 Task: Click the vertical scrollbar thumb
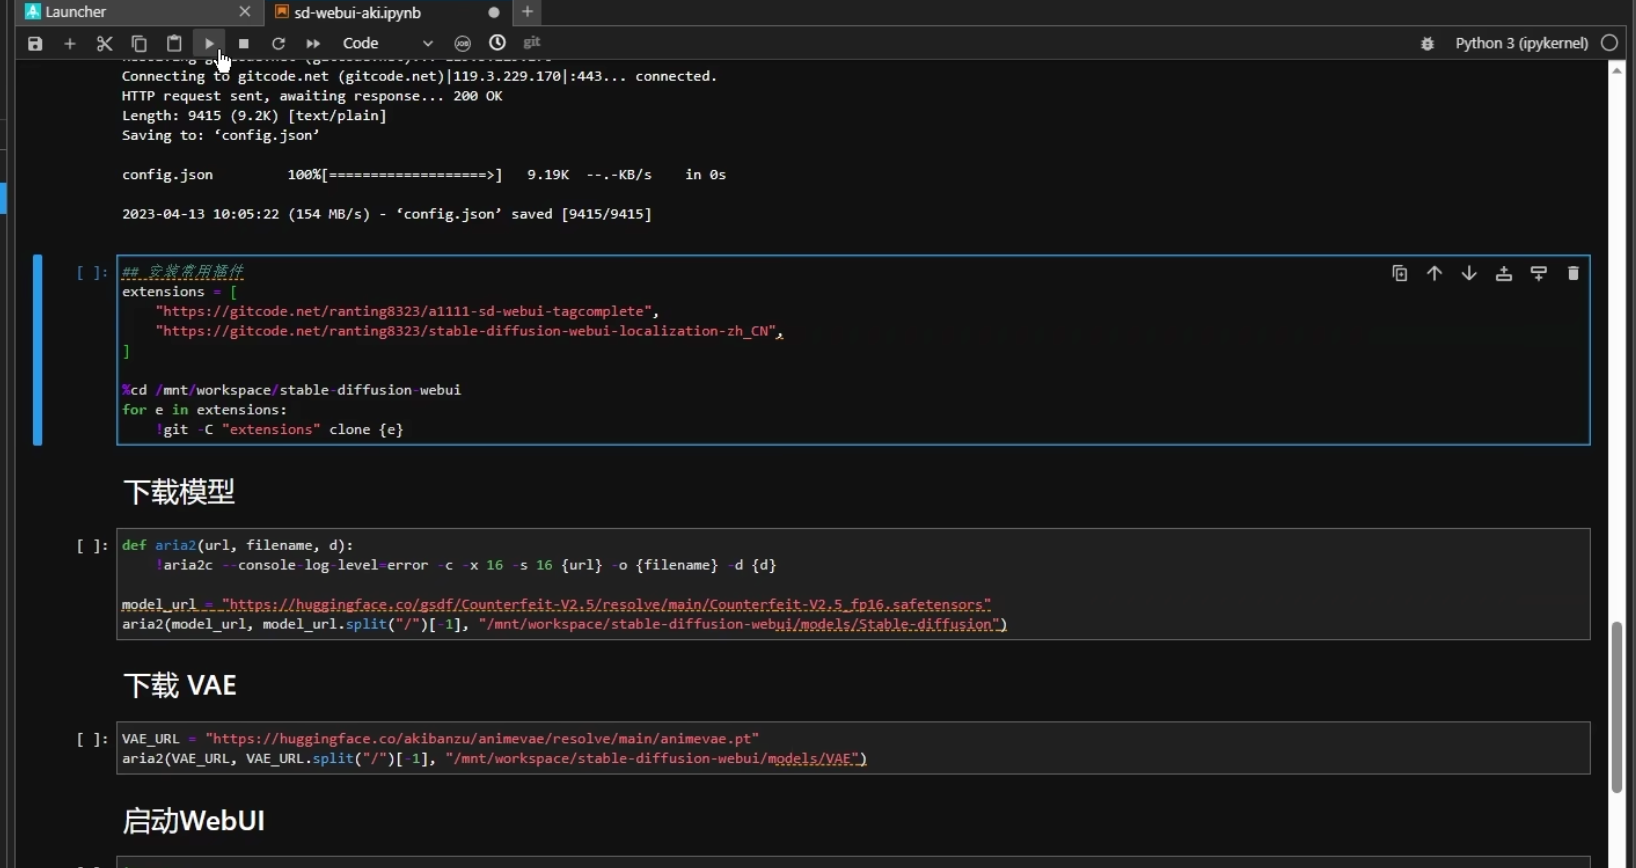point(1617,707)
